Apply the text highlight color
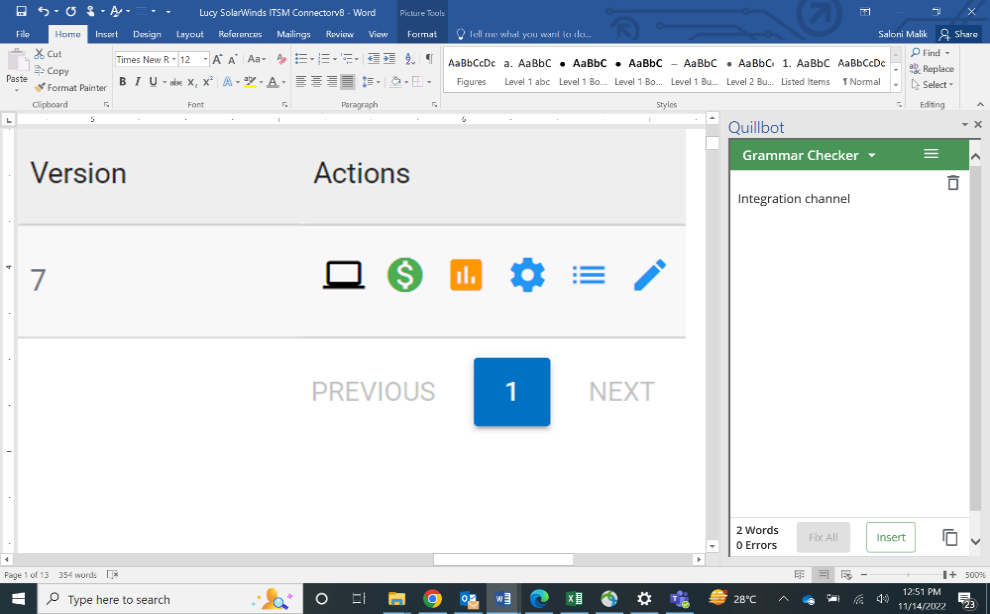Screen dimensions: 990x614 click(250, 81)
